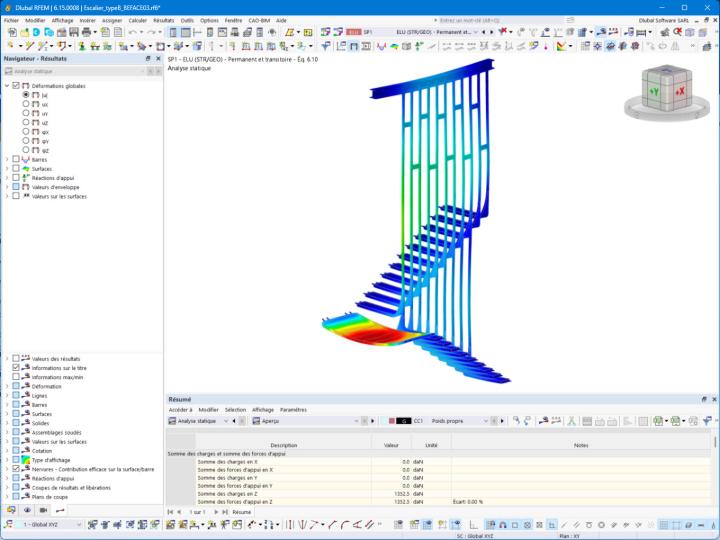Click the navigator Views camera tab icon
This screenshot has height=540, width=720.
point(44,510)
